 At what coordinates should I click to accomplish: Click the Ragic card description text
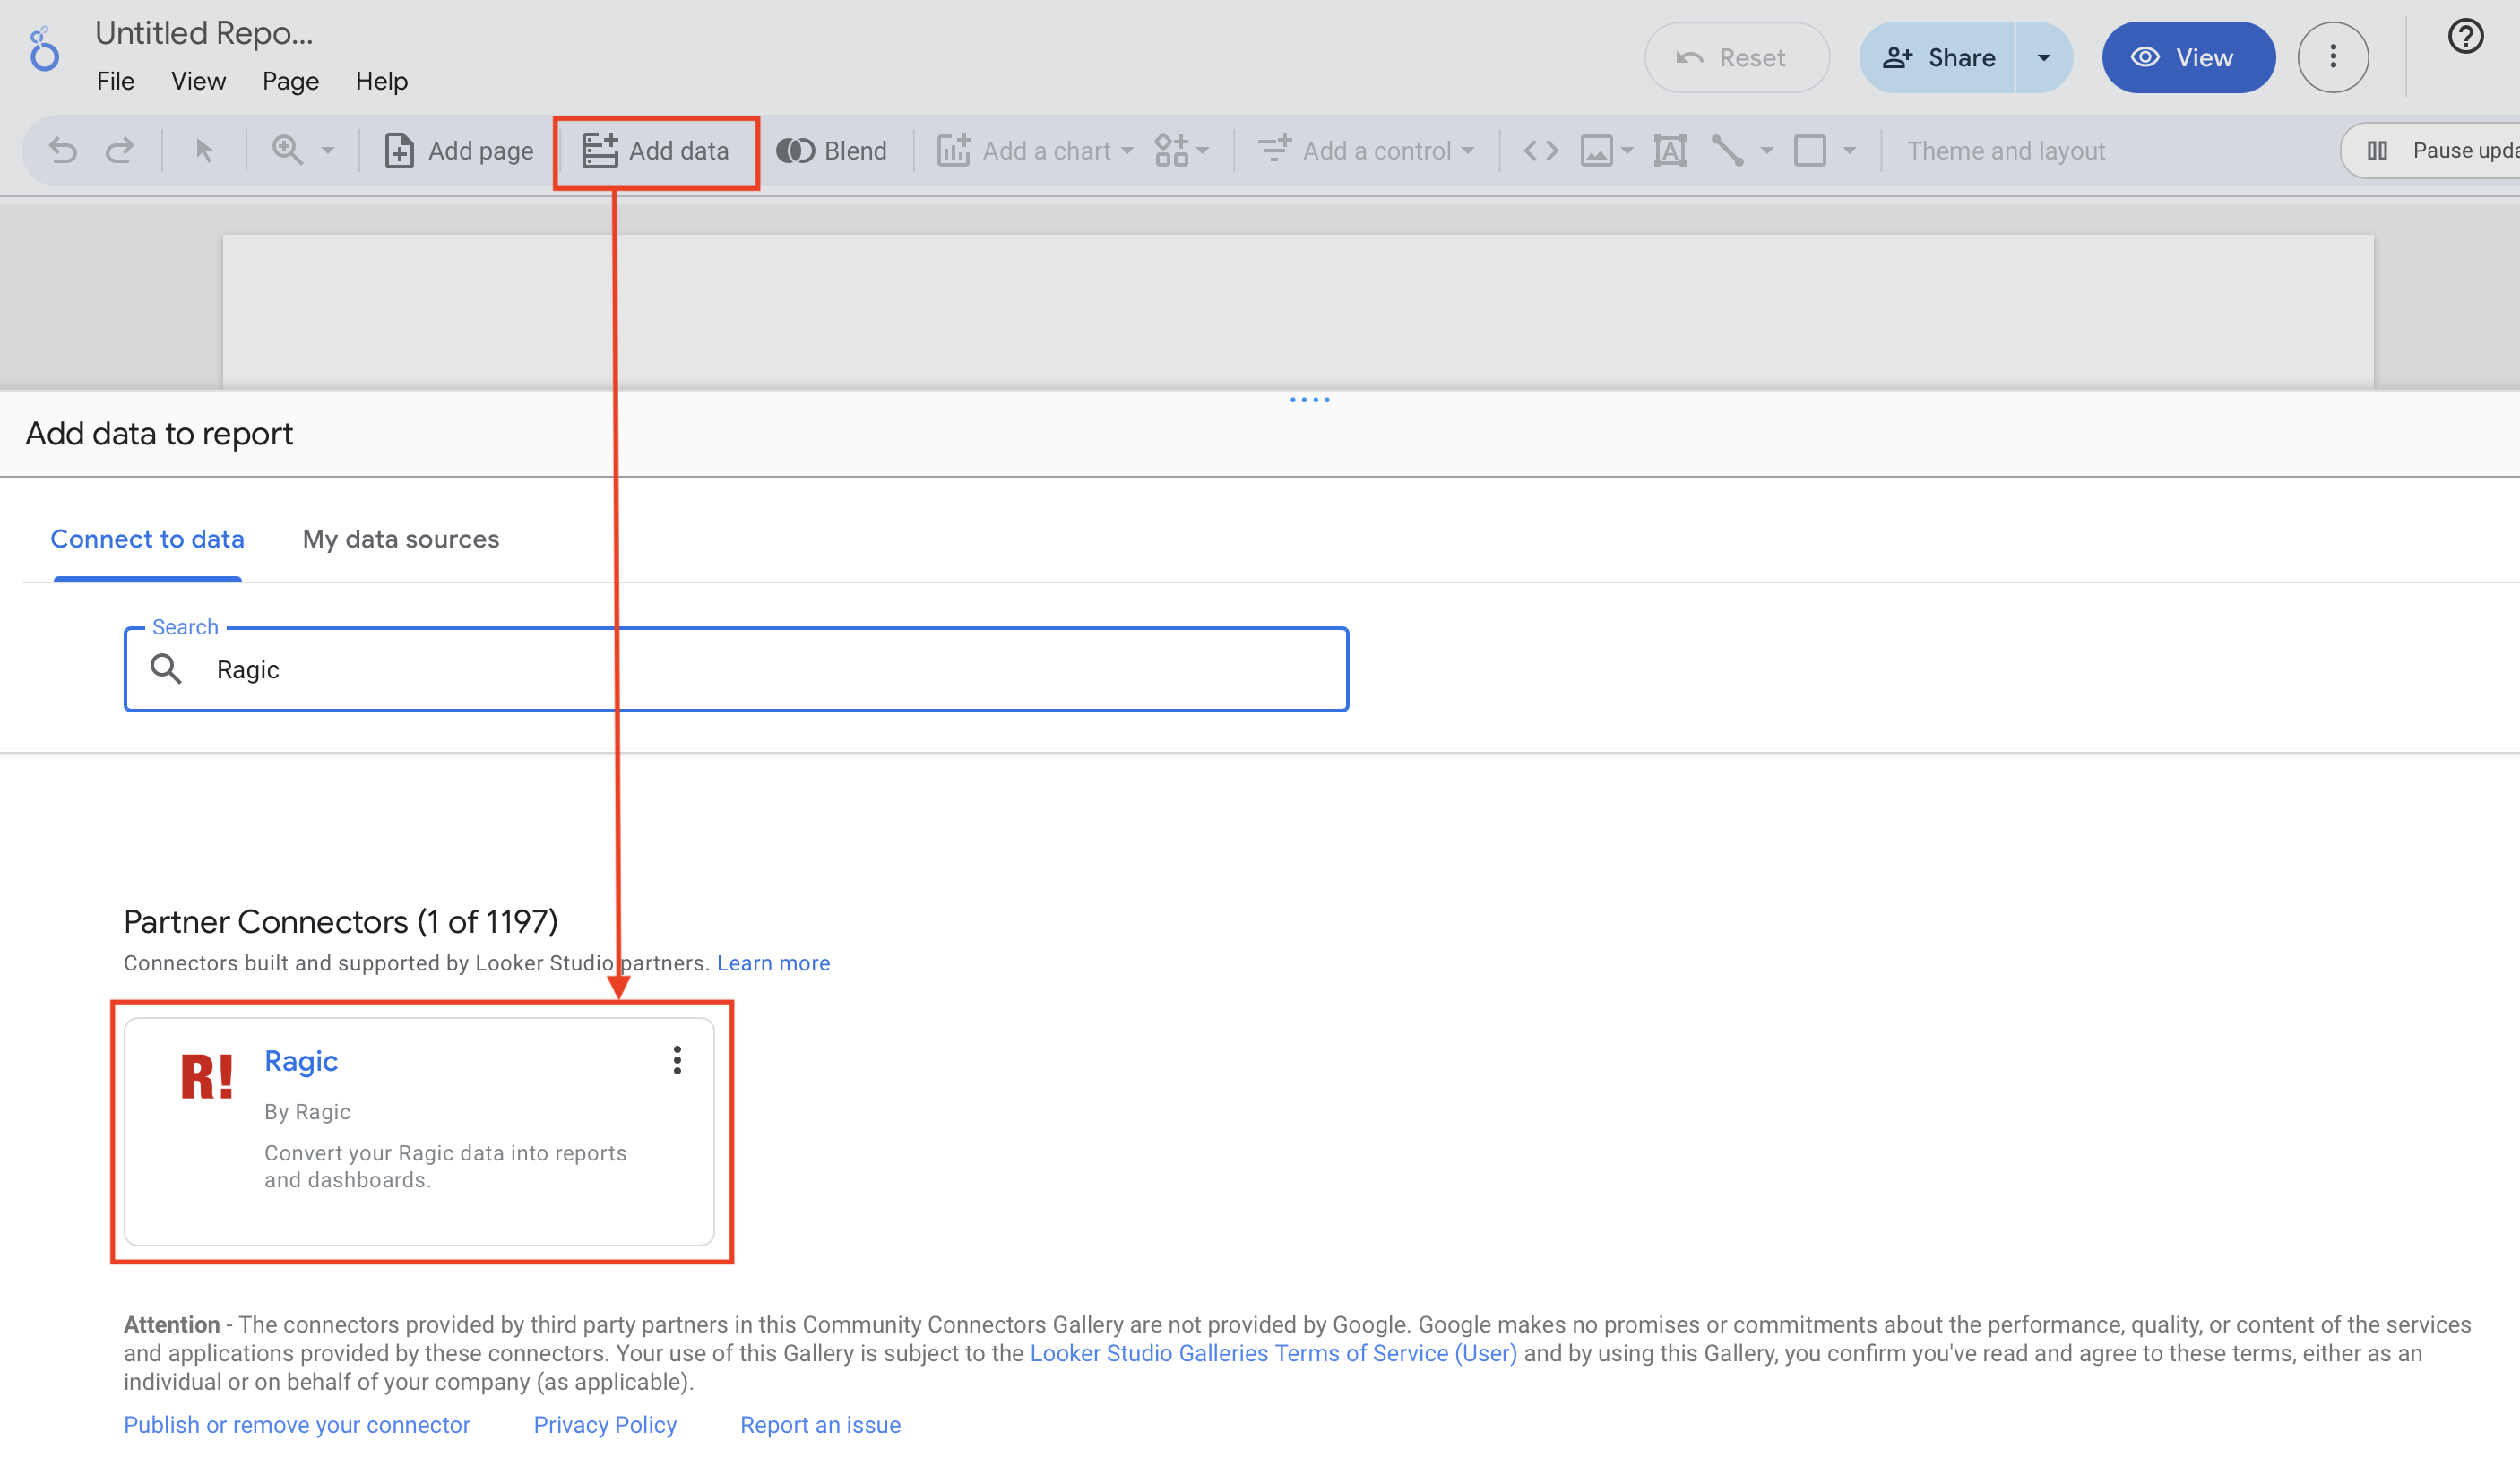point(446,1166)
